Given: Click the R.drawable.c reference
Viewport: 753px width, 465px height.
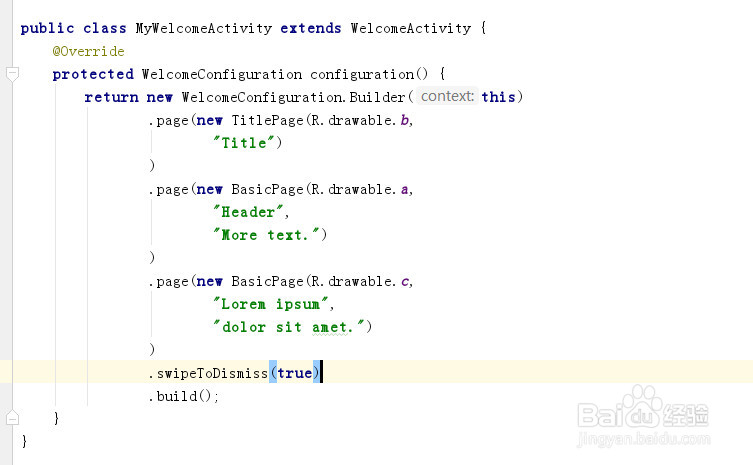Looking at the screenshot, I should click(360, 281).
